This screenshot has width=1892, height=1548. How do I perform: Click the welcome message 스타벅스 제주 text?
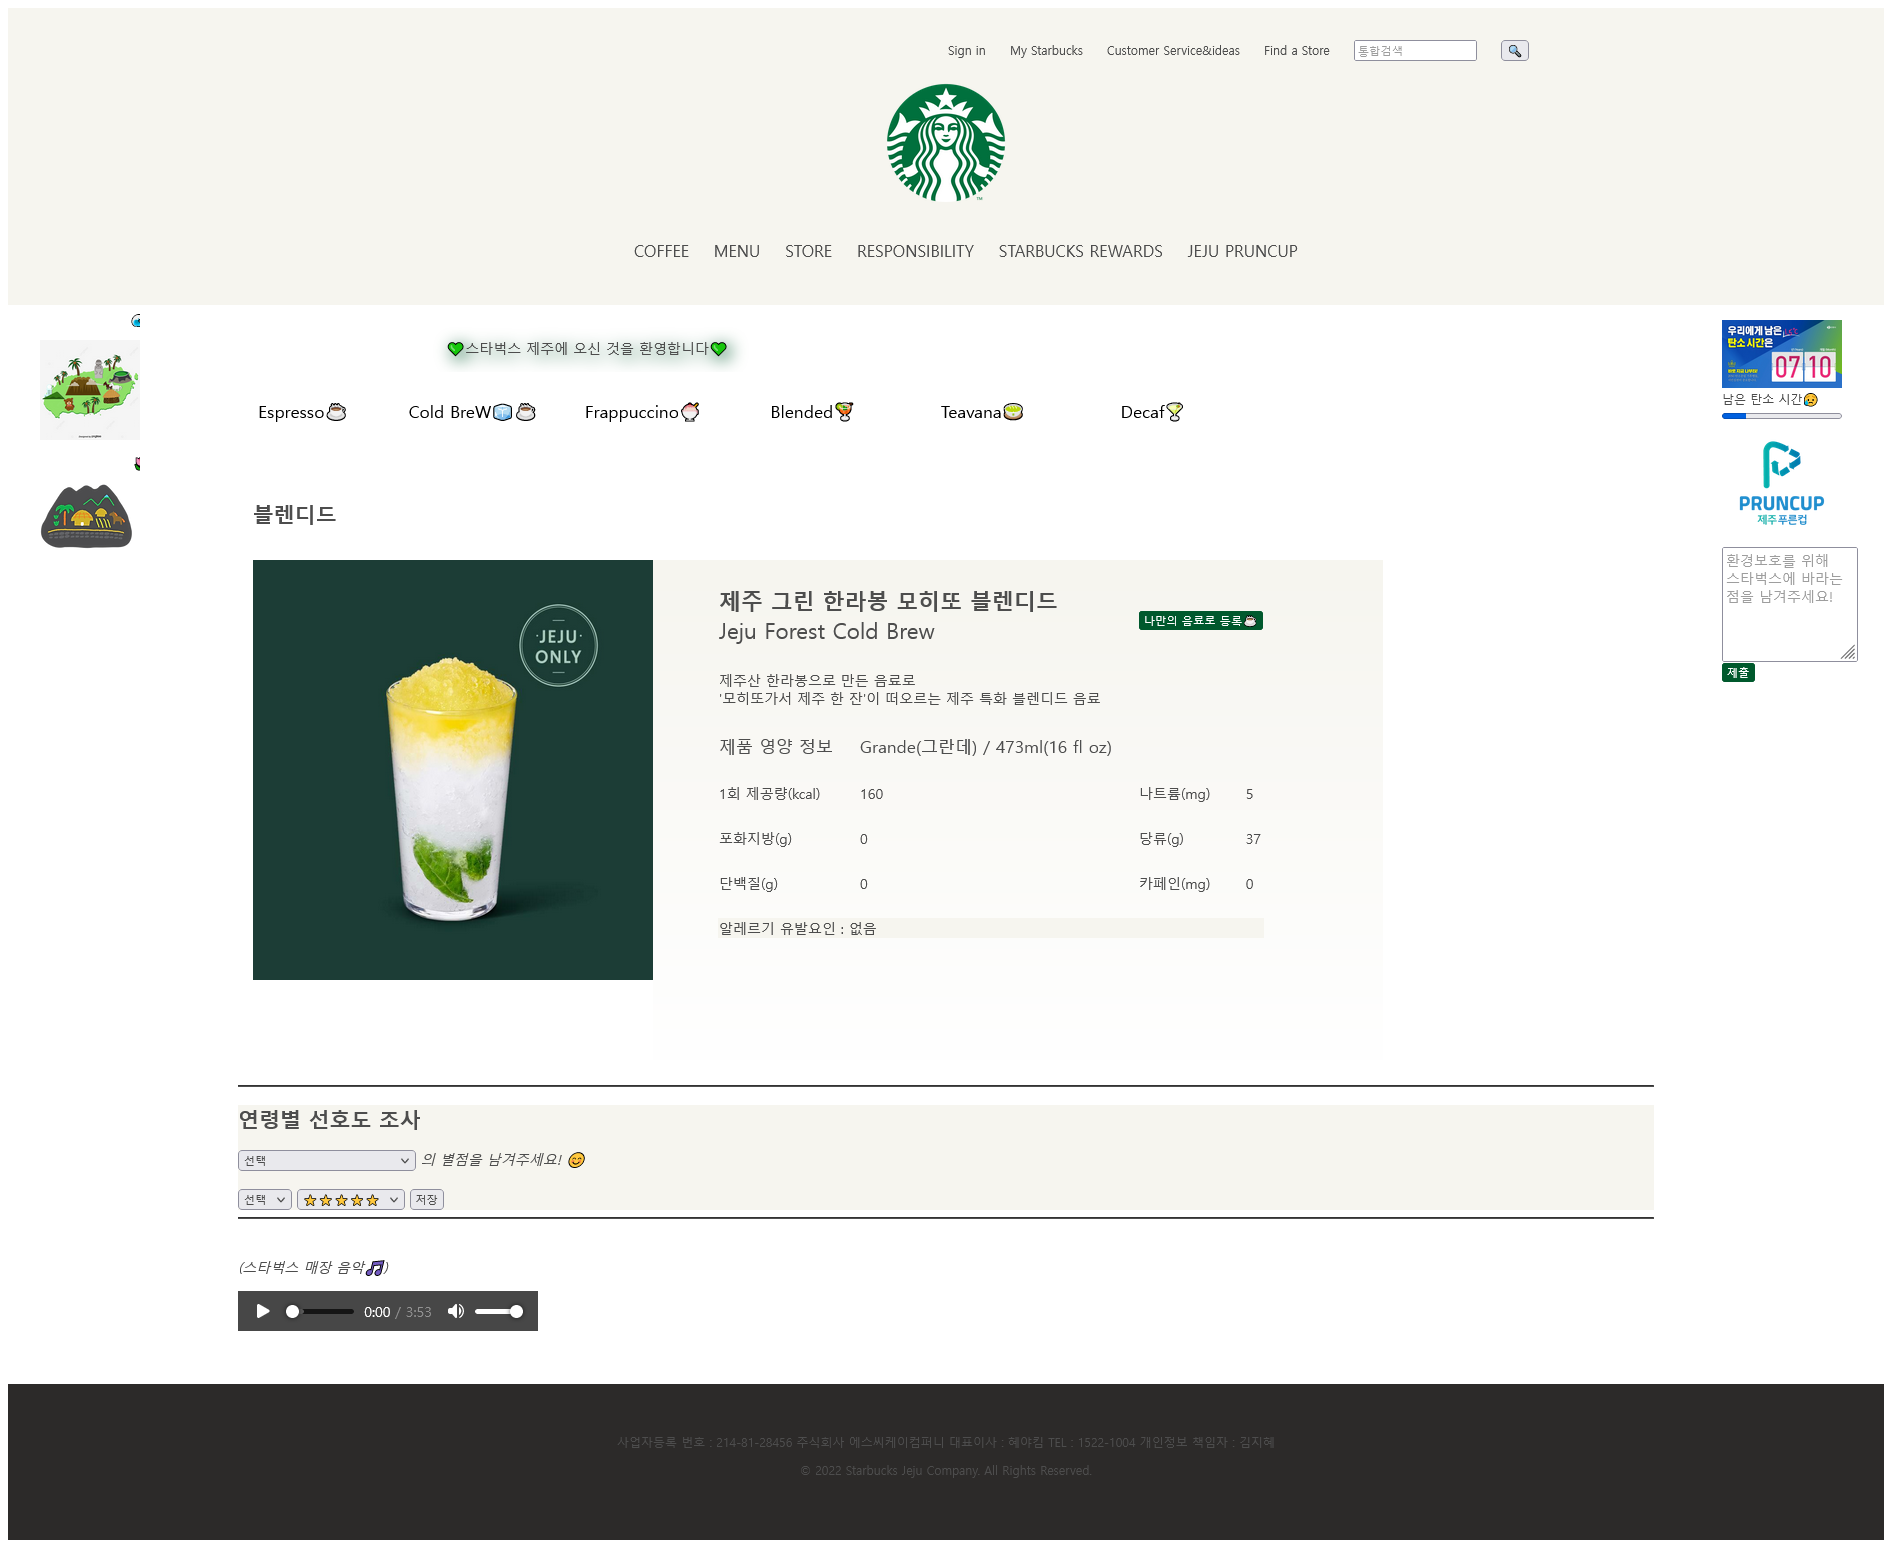(587, 348)
